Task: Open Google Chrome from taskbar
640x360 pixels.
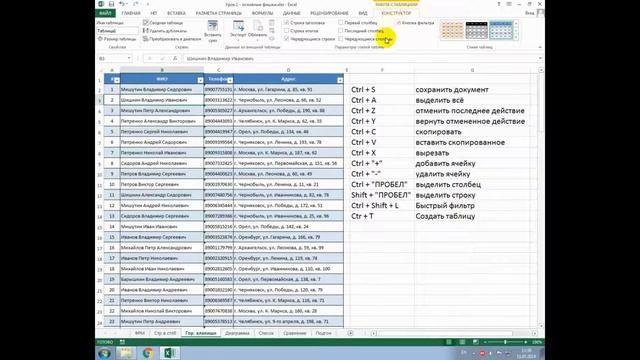Action: click(148, 353)
